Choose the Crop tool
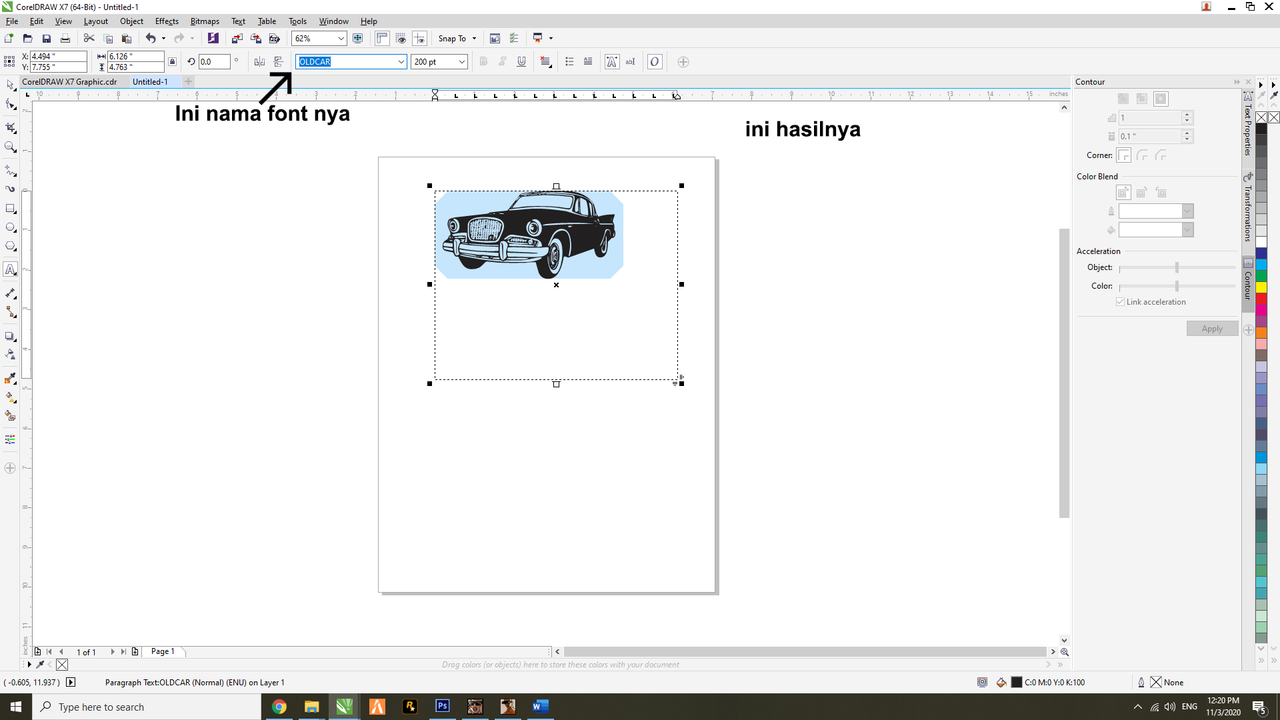Viewport: 1280px width, 720px height. pyautogui.click(x=11, y=128)
